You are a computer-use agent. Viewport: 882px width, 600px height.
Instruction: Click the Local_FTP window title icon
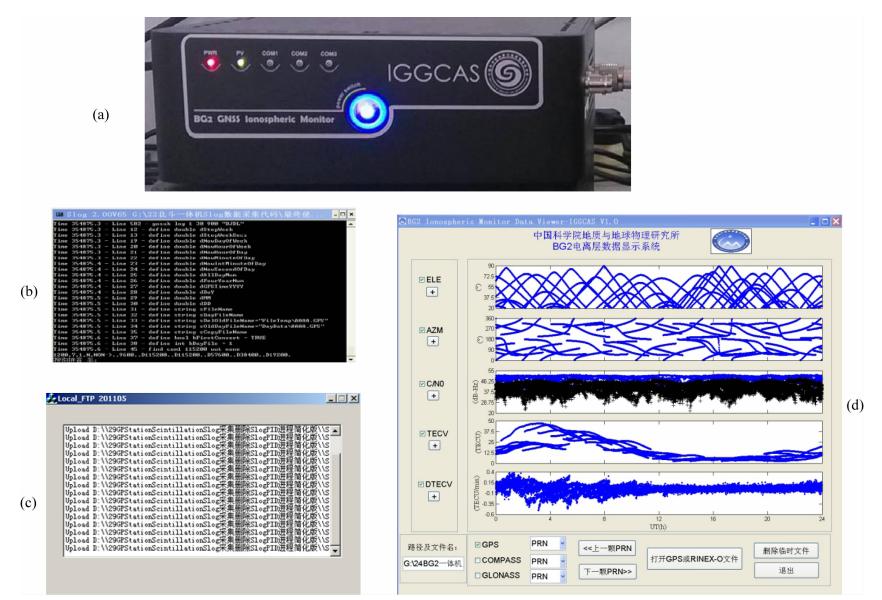pyautogui.click(x=52, y=398)
